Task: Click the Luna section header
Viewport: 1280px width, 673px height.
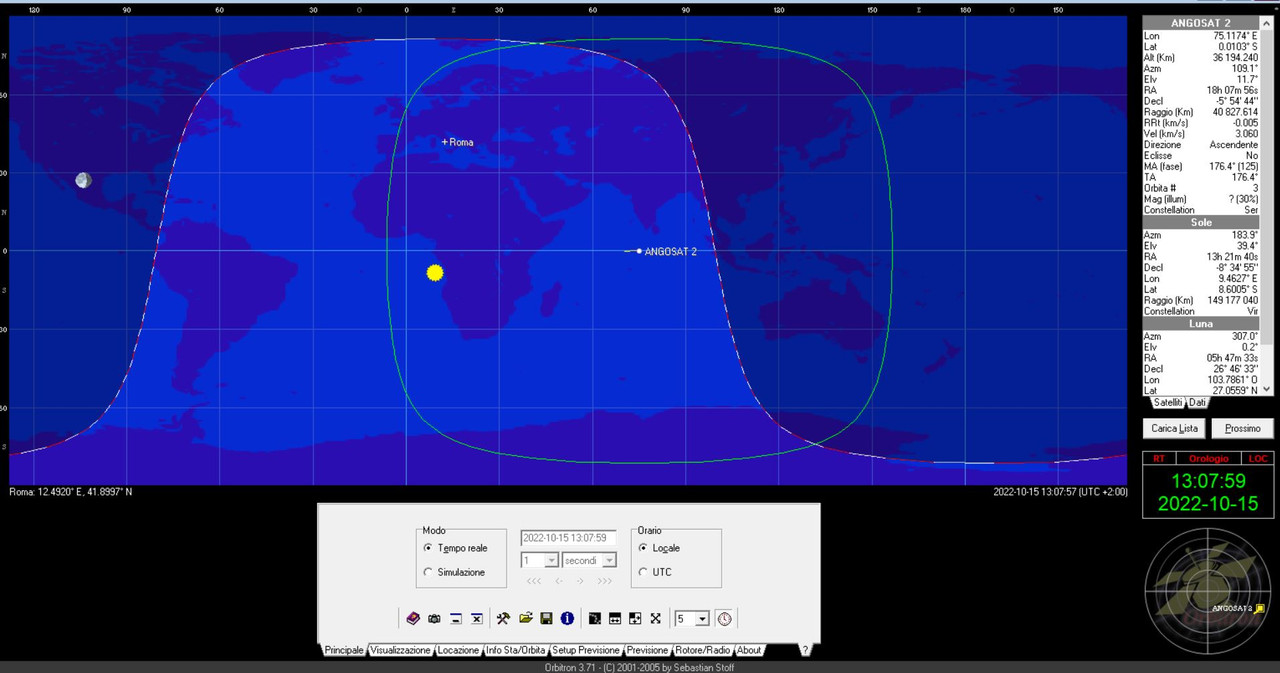Action: [x=1201, y=324]
